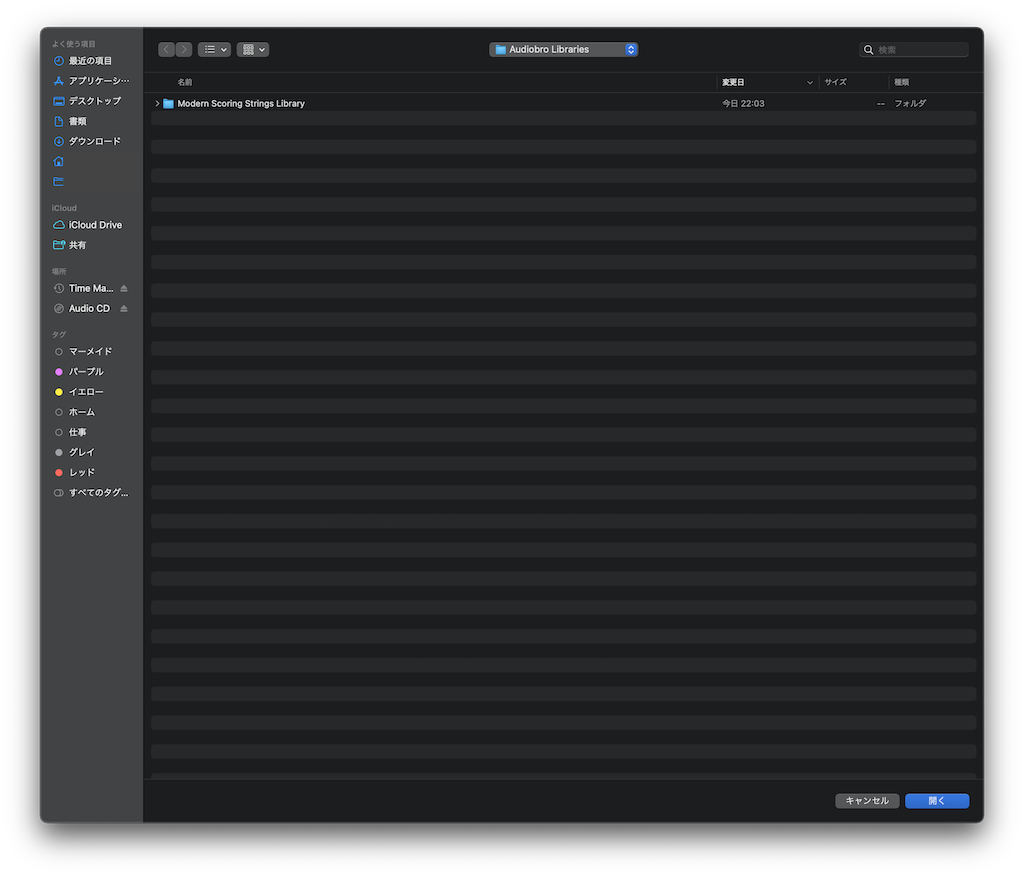Eject the Audio CD
The width and height of the screenshot is (1024, 876).
(124, 309)
